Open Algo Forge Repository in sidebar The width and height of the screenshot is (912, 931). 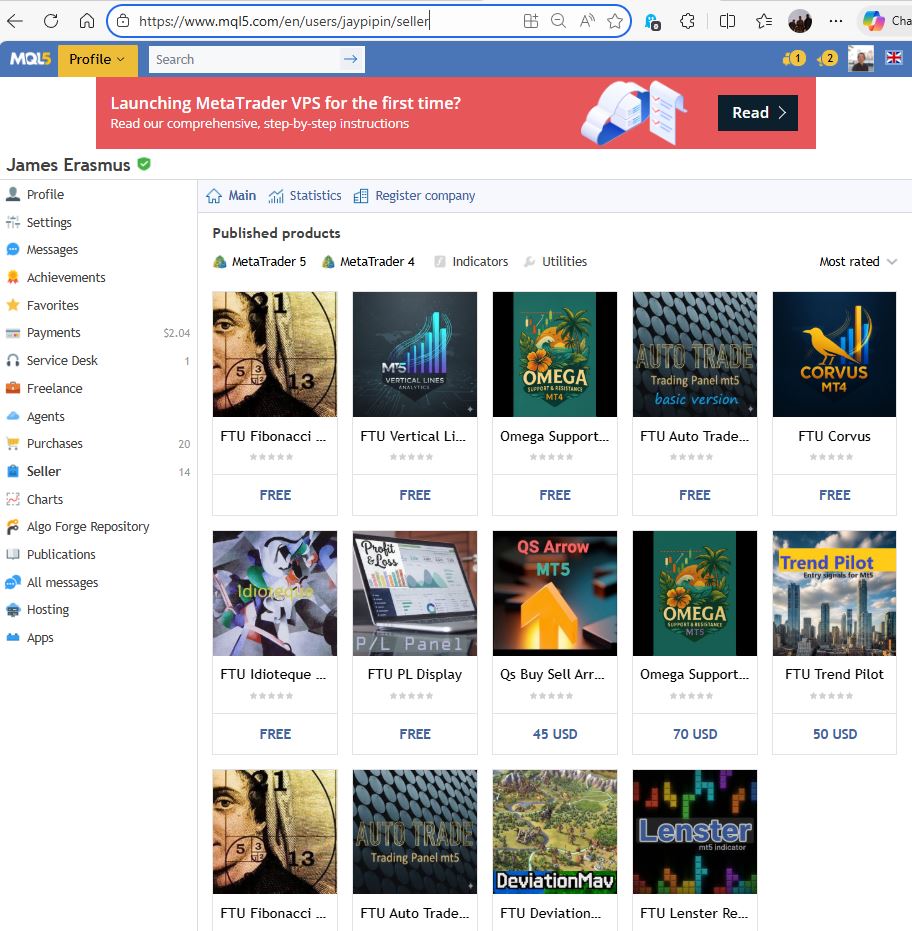88,527
